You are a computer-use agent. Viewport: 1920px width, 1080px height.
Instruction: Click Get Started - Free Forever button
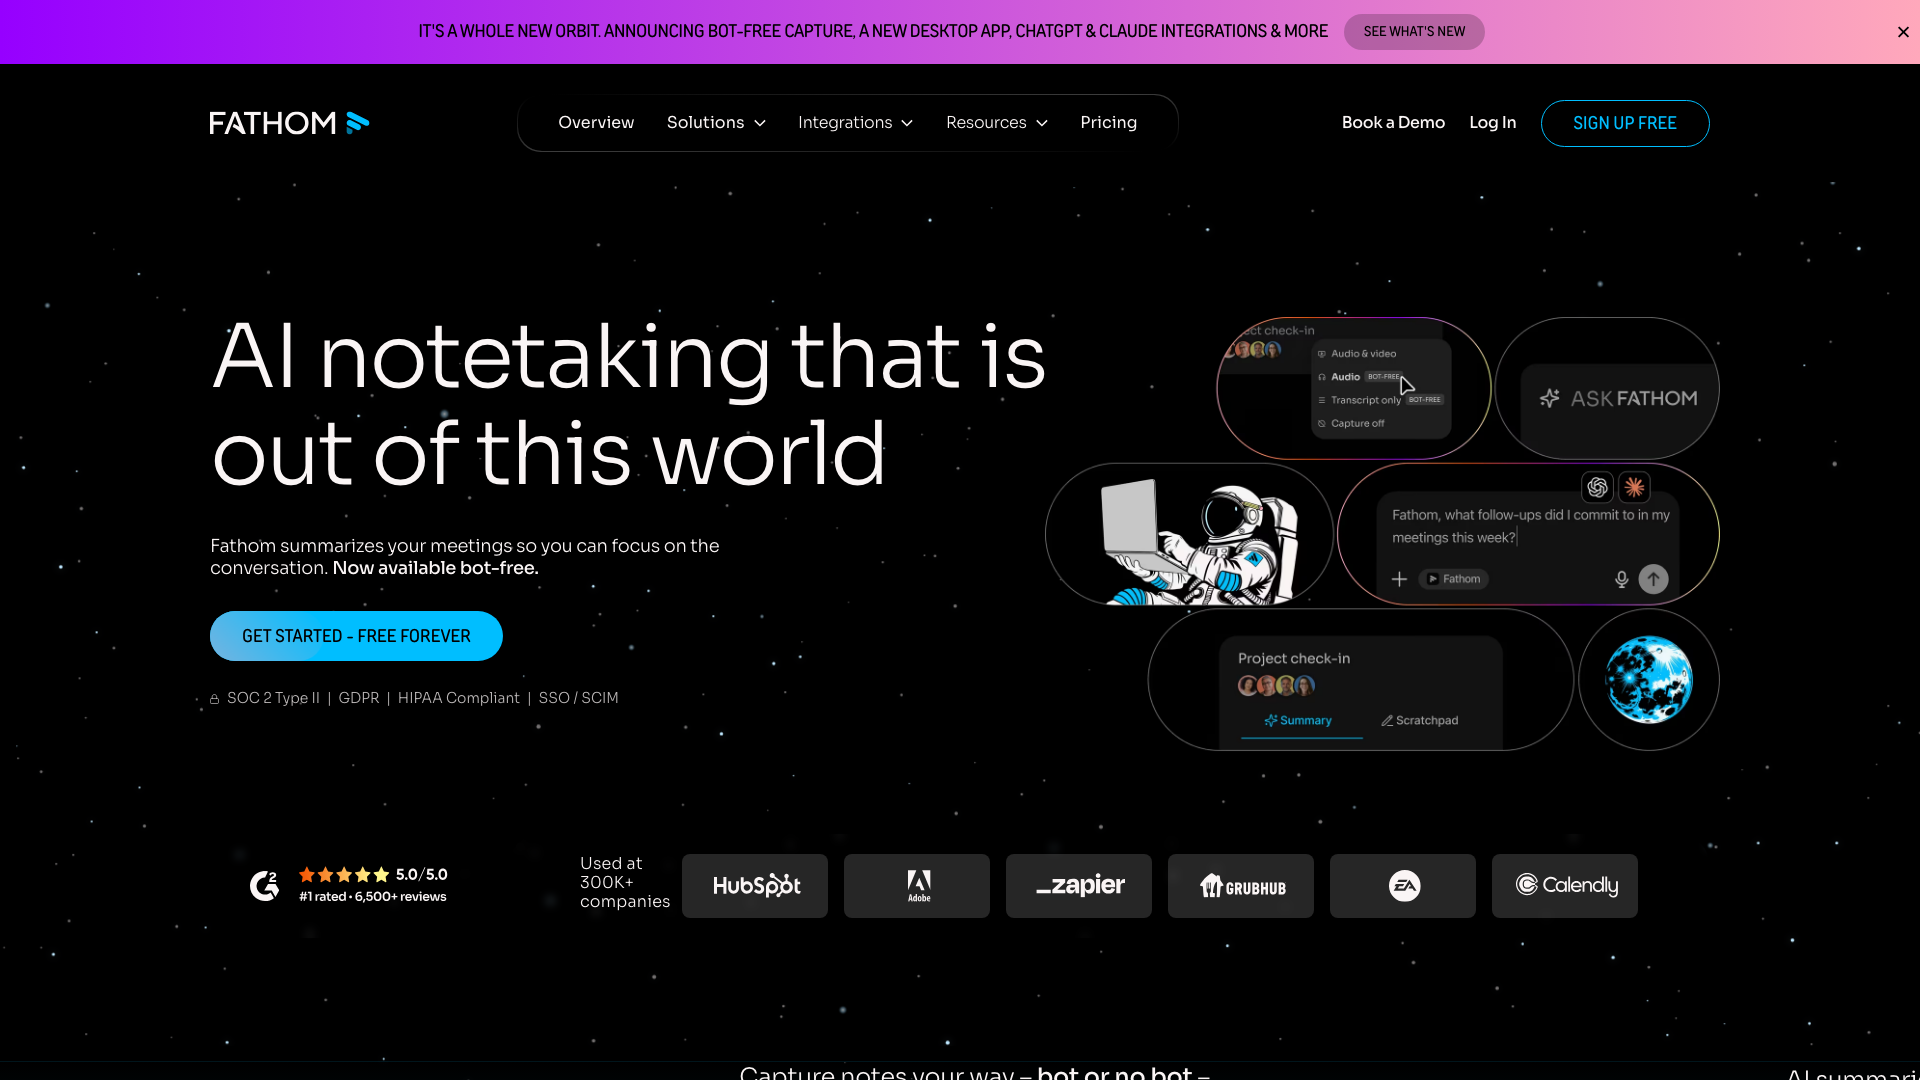356,636
